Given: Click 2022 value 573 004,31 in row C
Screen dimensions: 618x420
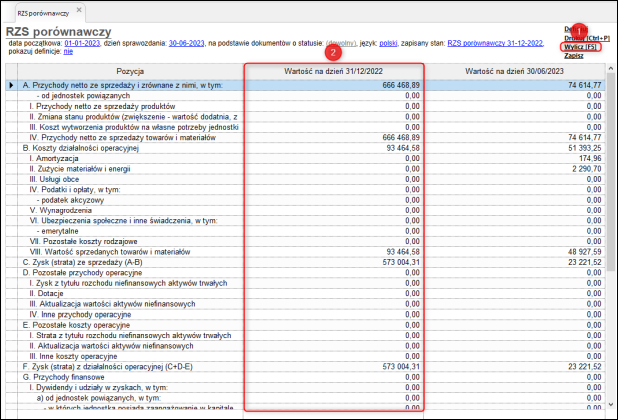Looking at the screenshot, I should pos(401,262).
